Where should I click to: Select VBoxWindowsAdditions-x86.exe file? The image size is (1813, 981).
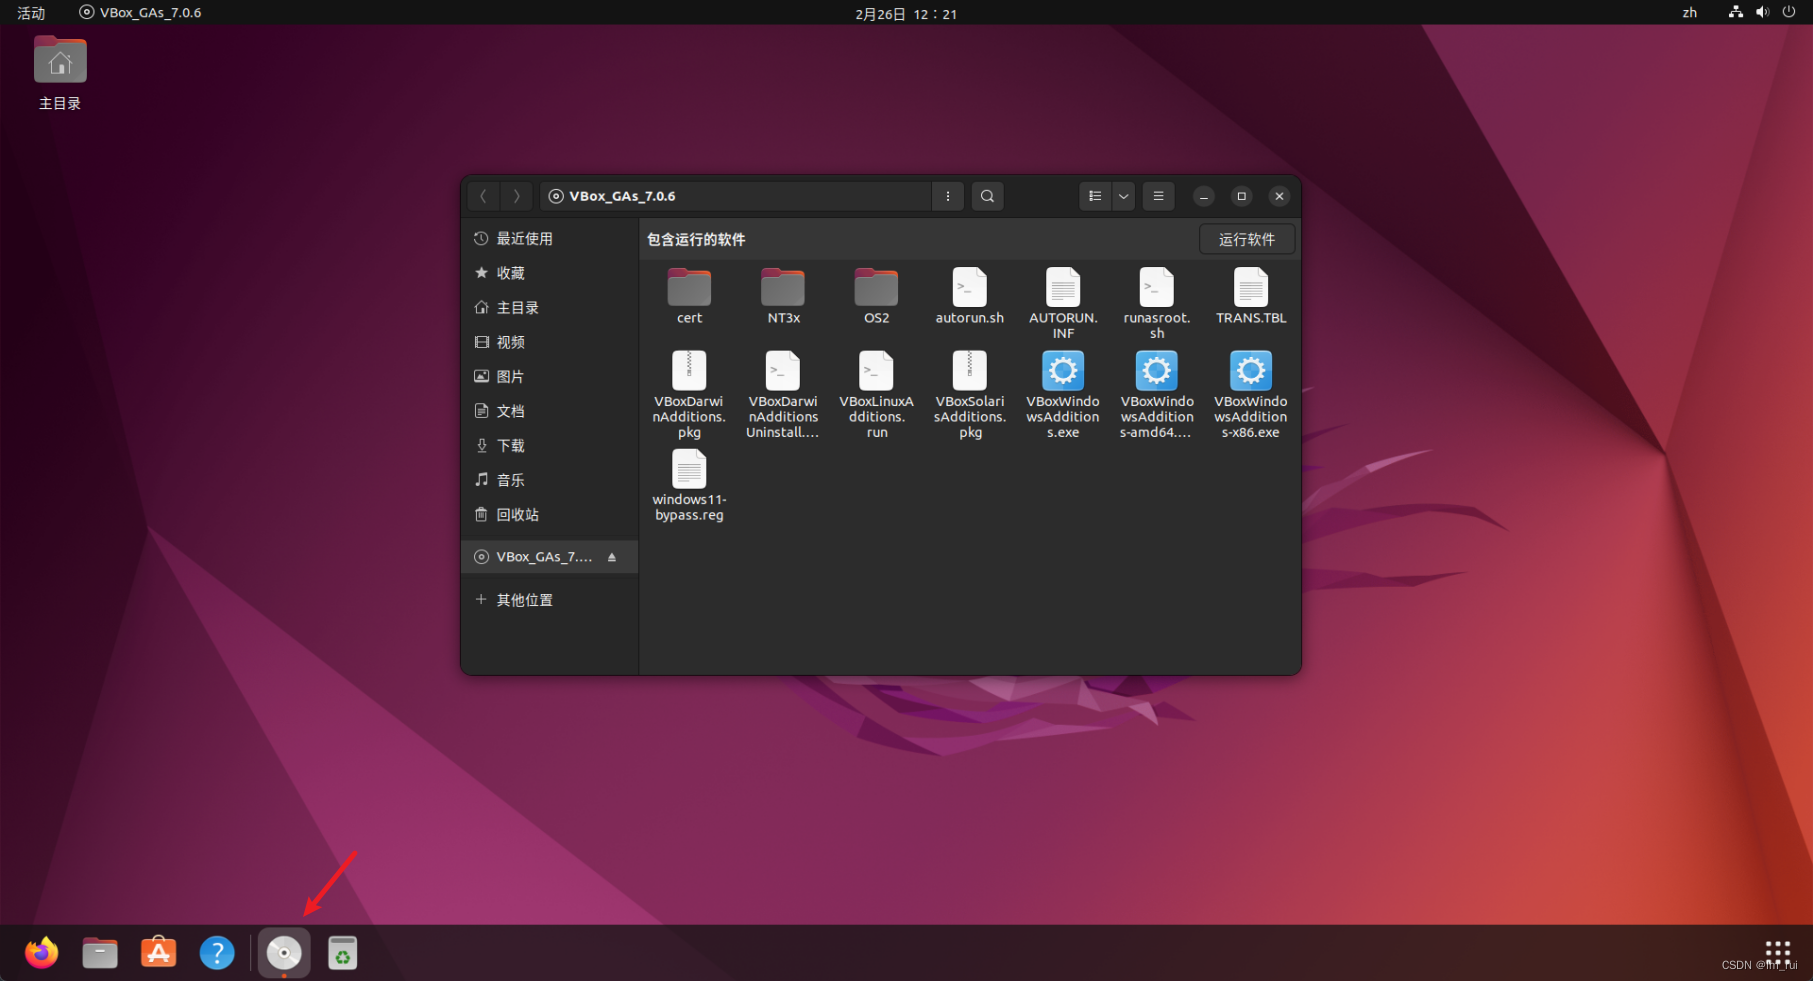point(1251,394)
